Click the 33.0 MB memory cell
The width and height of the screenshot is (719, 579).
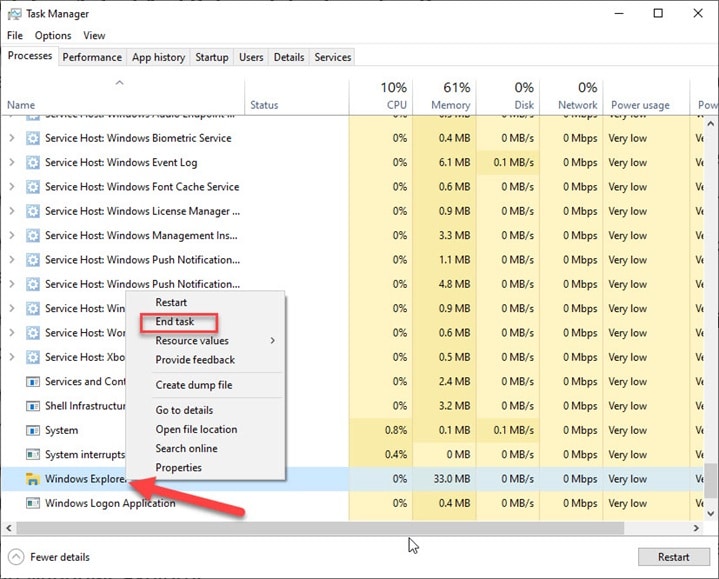[444, 479]
